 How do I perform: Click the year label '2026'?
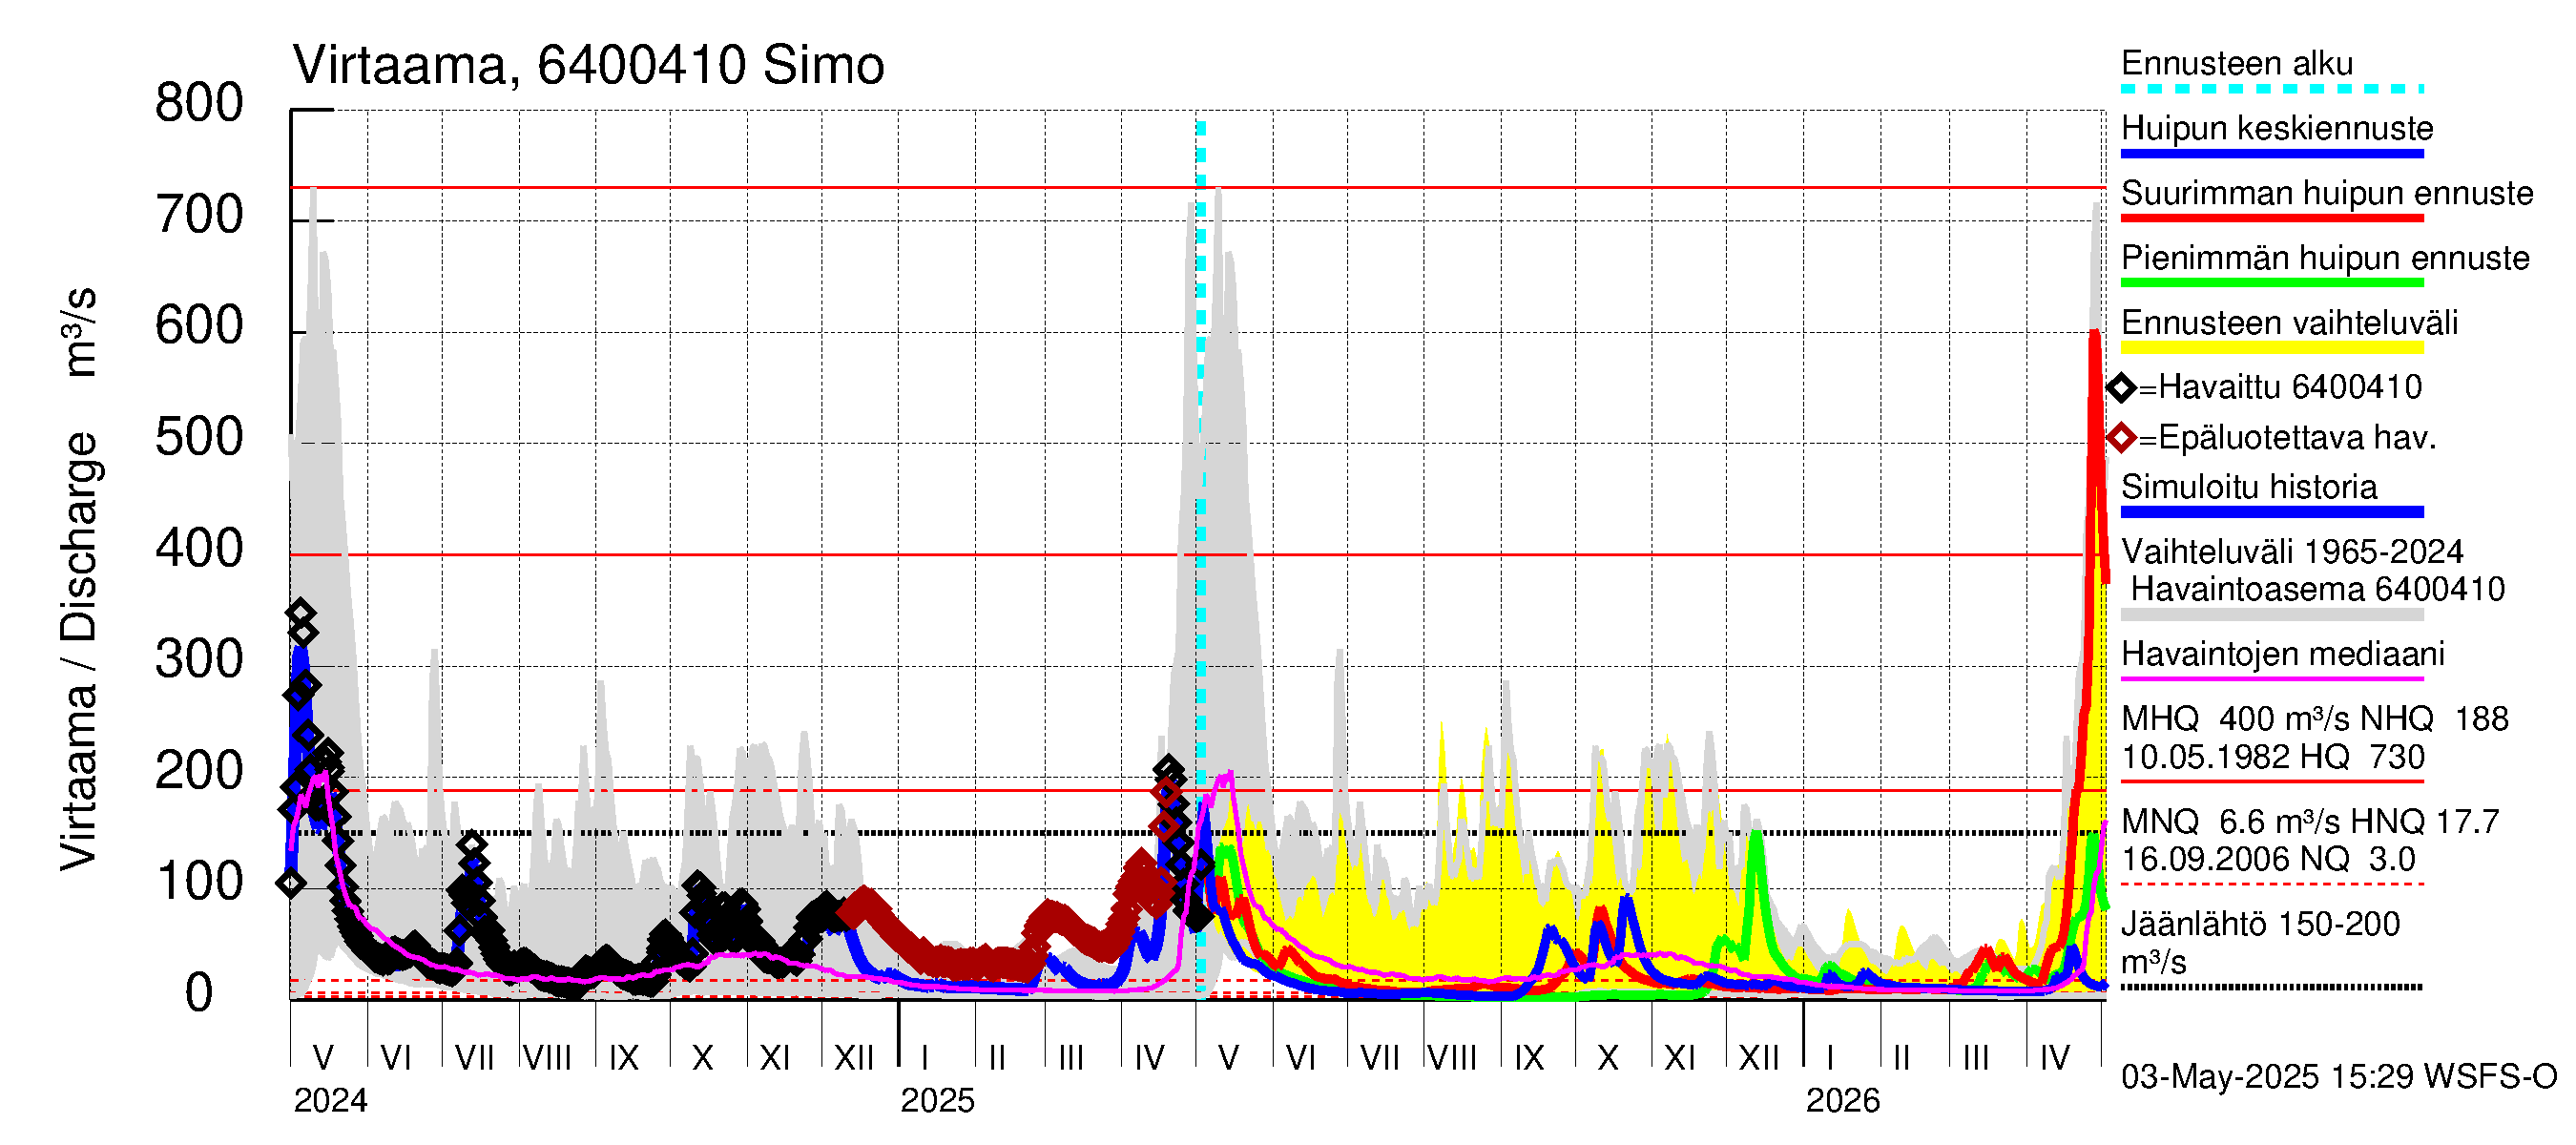tap(1843, 1101)
